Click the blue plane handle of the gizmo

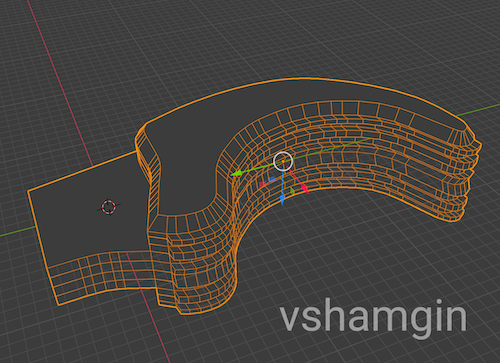272,180
